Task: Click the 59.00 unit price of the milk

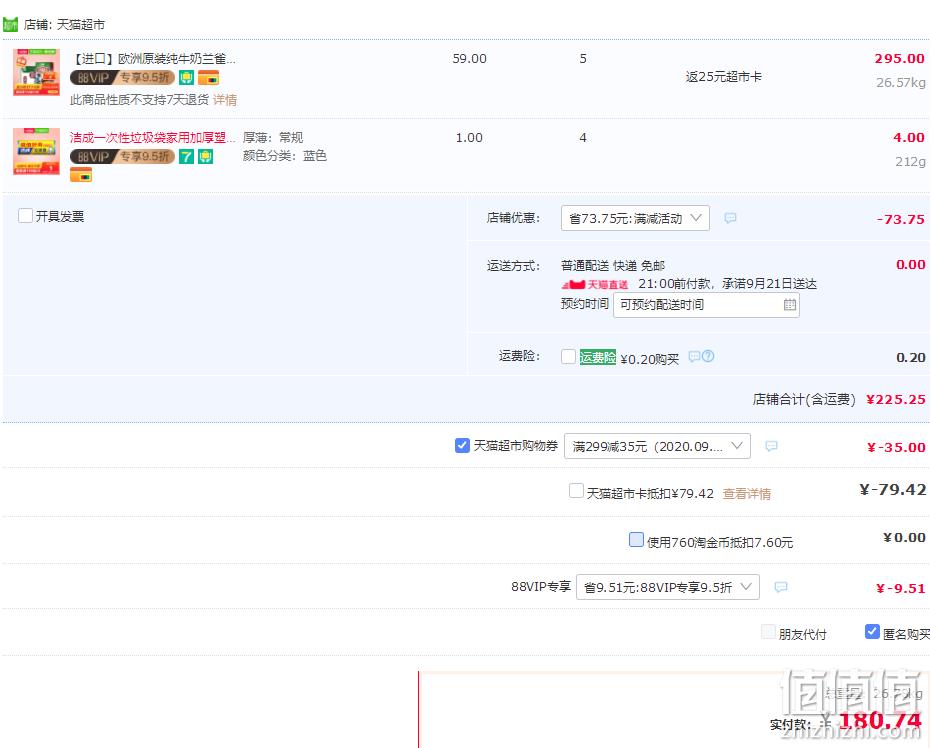Action: (469, 59)
